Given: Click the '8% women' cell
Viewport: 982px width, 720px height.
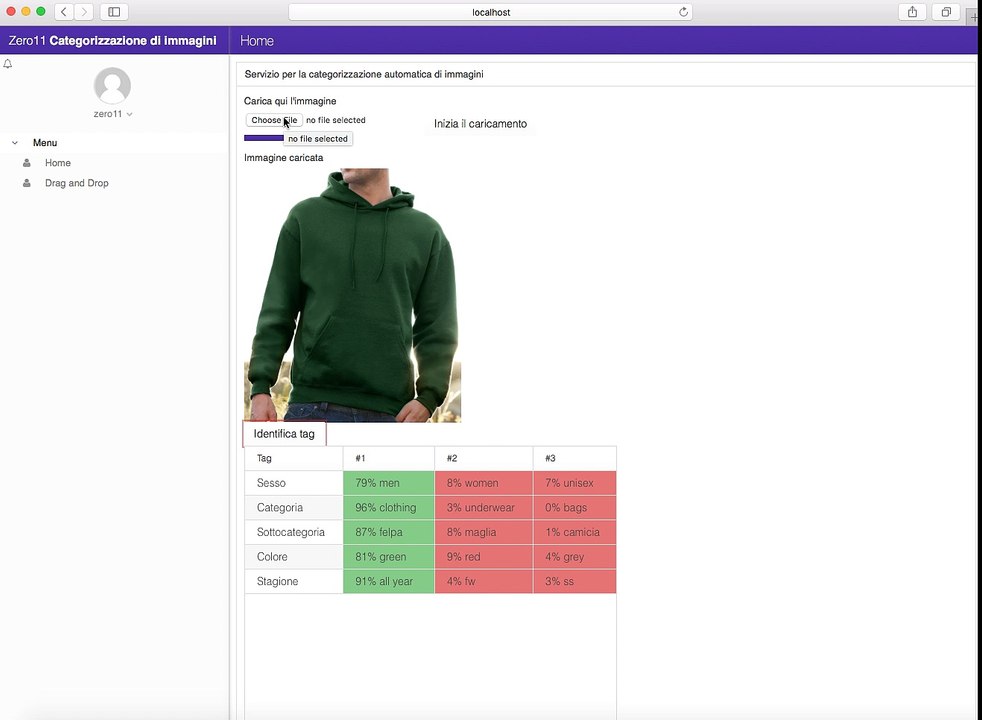Looking at the screenshot, I should click(483, 483).
